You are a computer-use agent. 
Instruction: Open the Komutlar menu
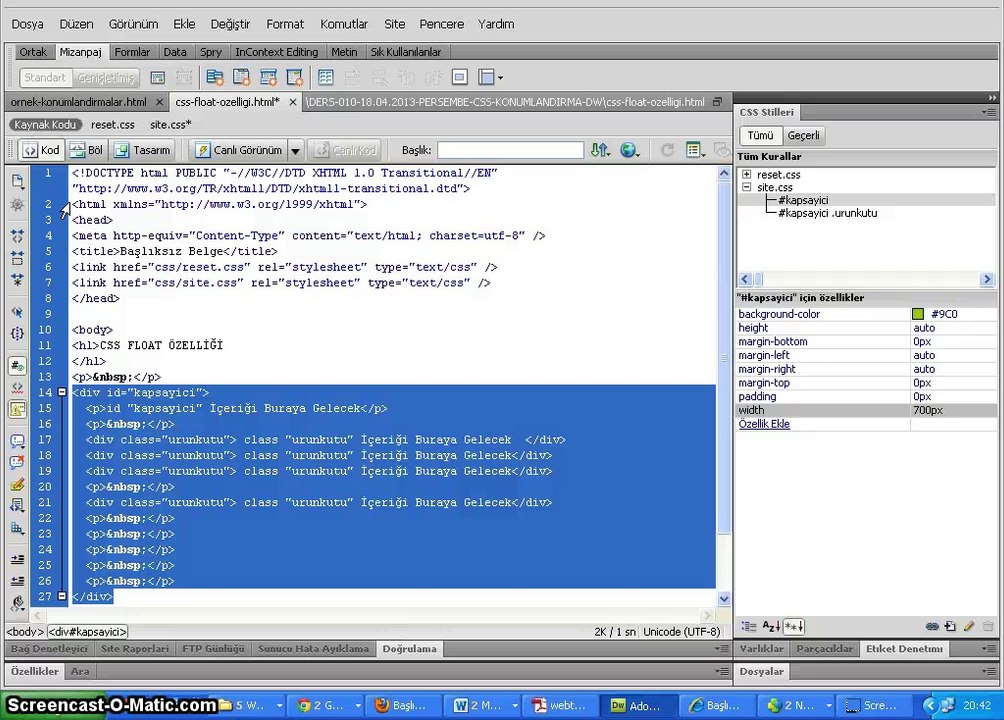point(344,24)
